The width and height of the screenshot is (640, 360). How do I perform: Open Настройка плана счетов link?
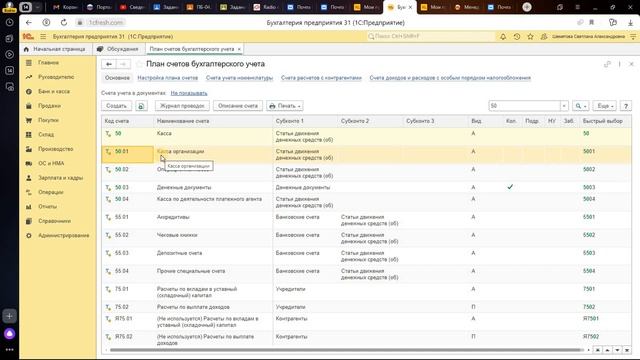point(168,78)
